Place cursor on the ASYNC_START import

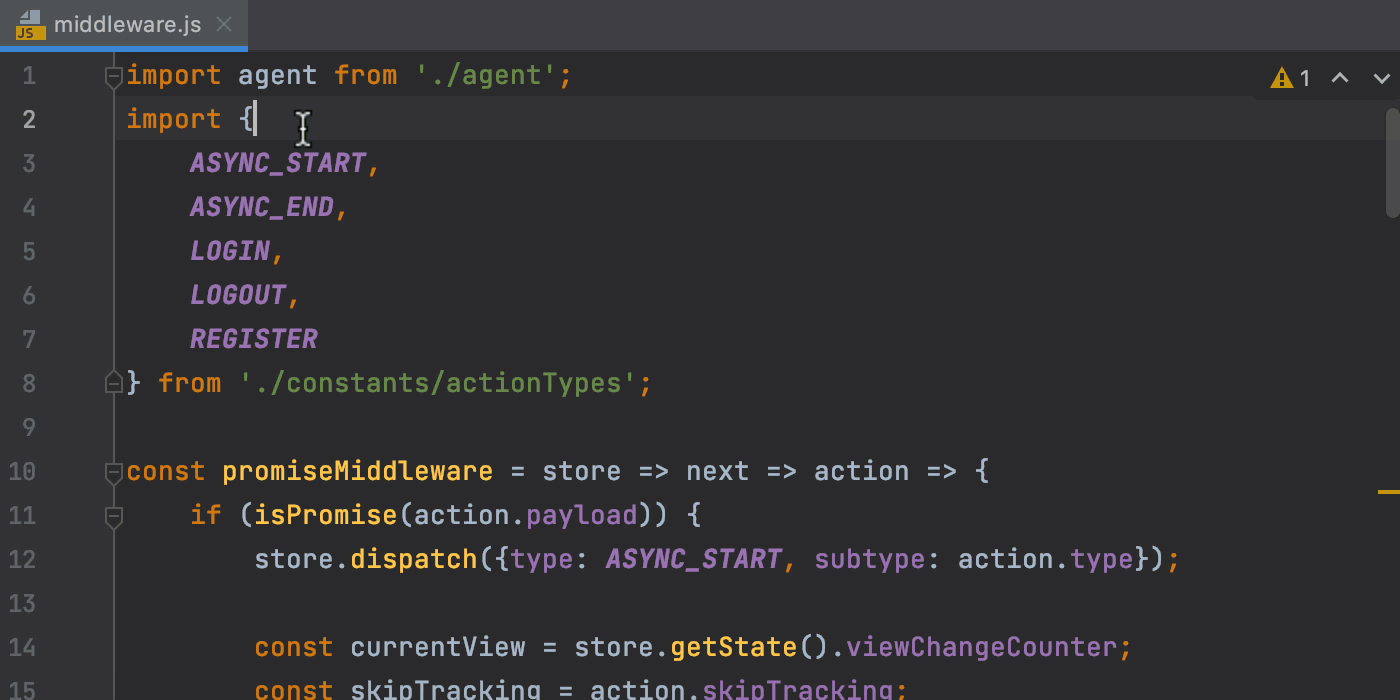280,162
